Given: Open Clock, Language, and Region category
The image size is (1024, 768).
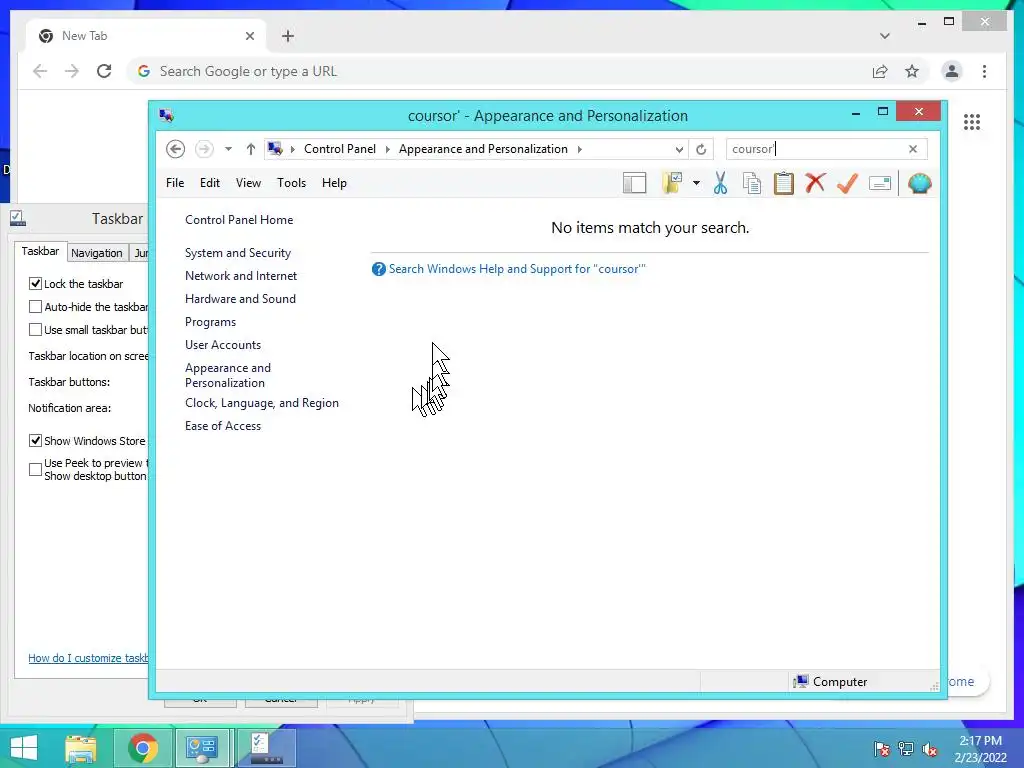Looking at the screenshot, I should point(262,403).
